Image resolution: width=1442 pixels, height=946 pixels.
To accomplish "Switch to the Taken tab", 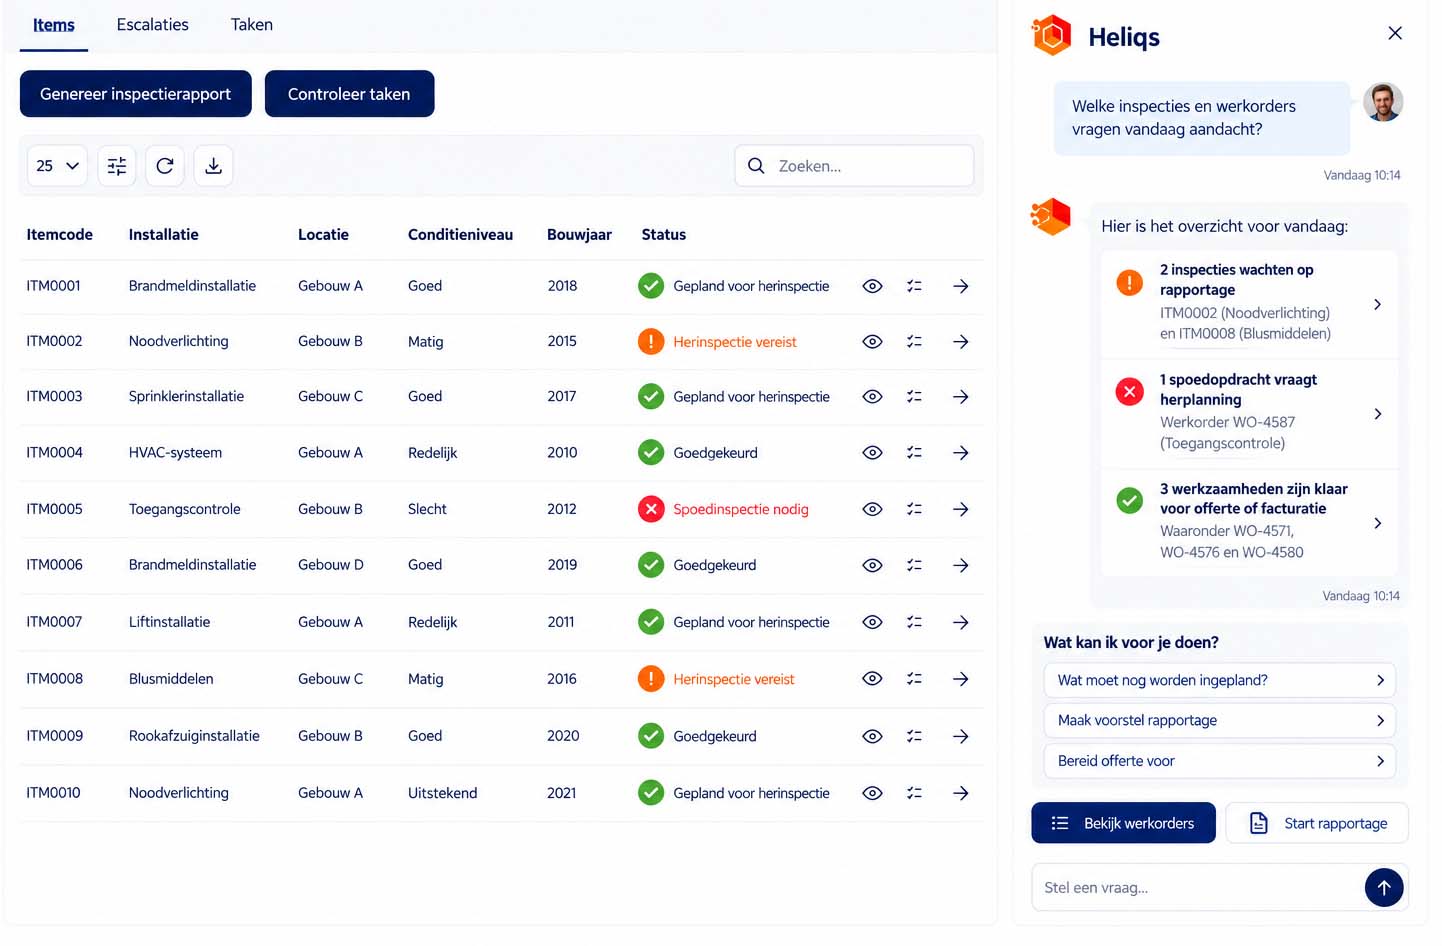I will (252, 25).
